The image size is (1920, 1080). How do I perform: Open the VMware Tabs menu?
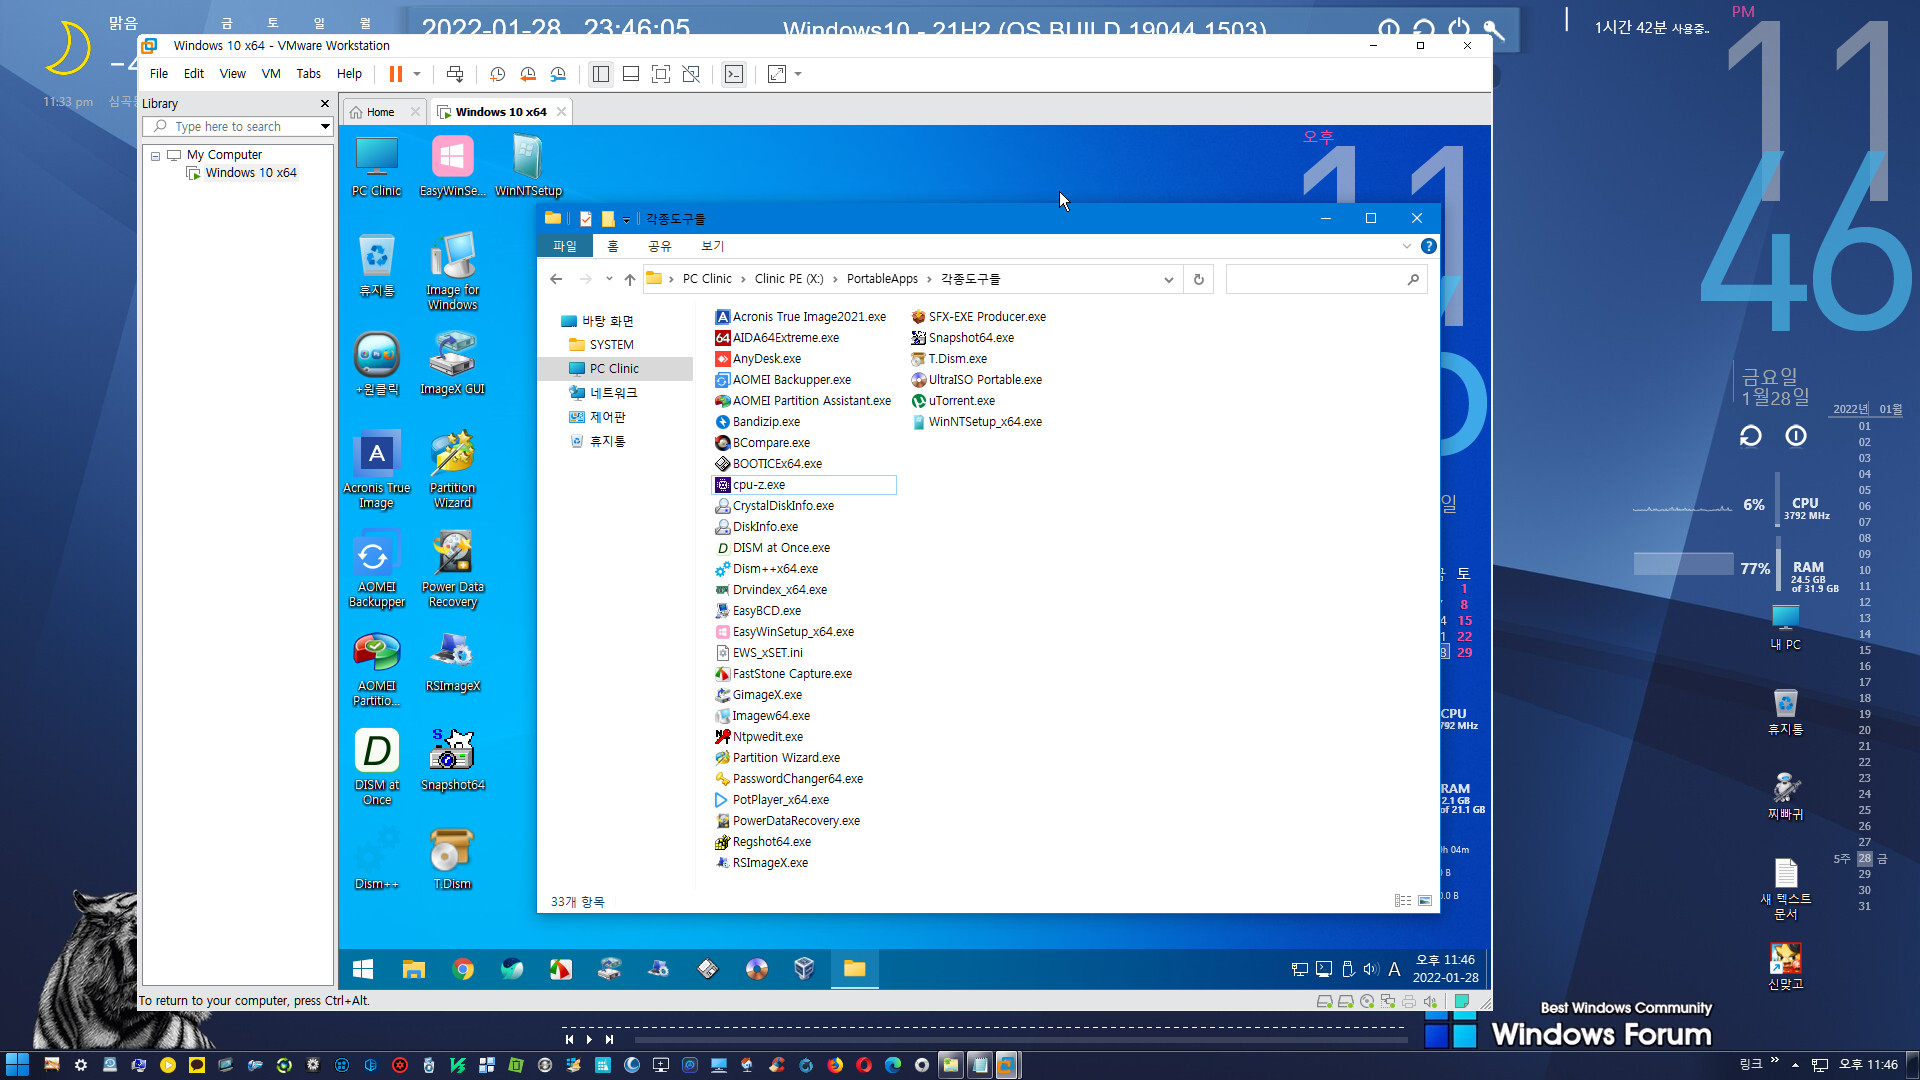[x=308, y=74]
